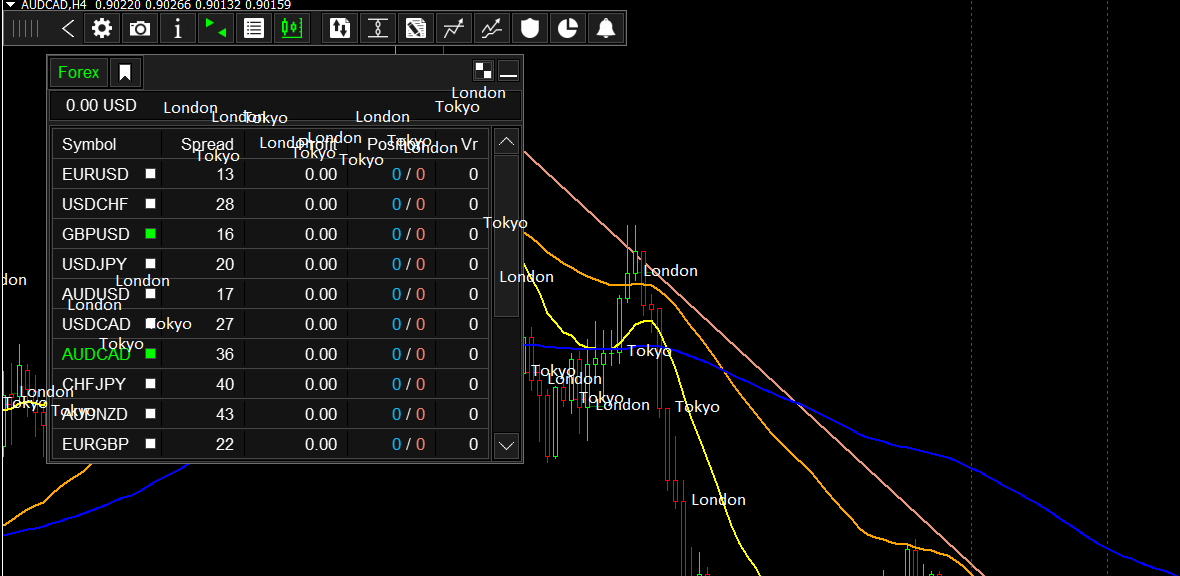
Task: Click the 0.00 USD balance field
Action: pyautogui.click(x=285, y=105)
